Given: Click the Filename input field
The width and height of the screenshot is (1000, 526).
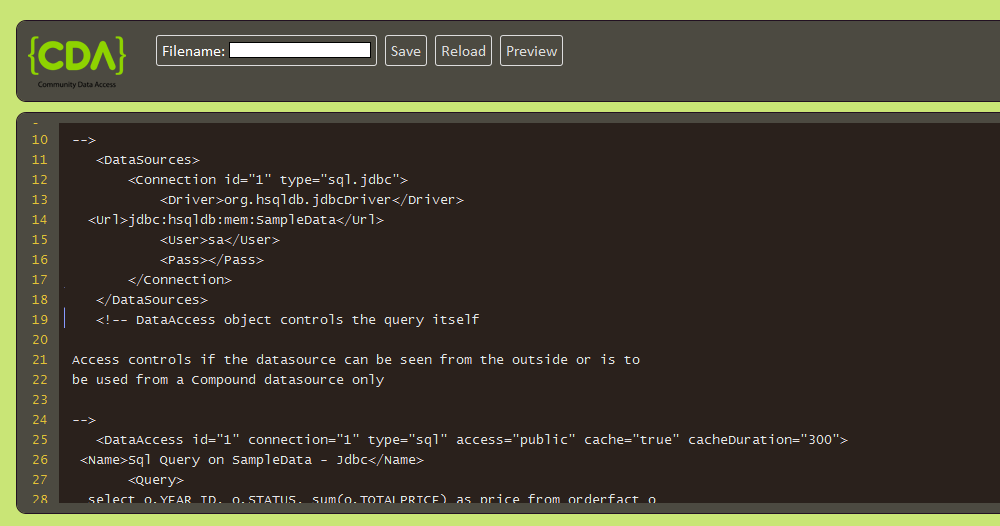Looking at the screenshot, I should (x=300, y=50).
